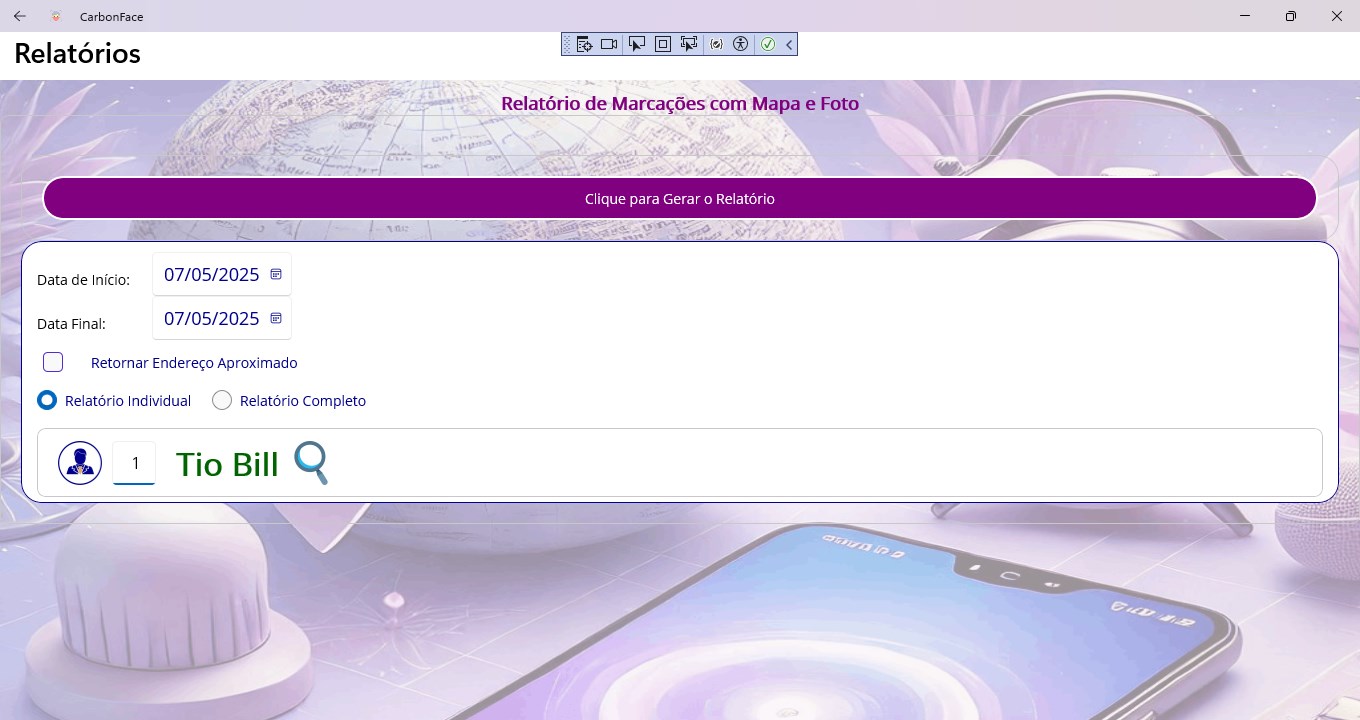The image size is (1360, 720).
Task: Click the CarbonFace app logo icon
Action: click(55, 16)
